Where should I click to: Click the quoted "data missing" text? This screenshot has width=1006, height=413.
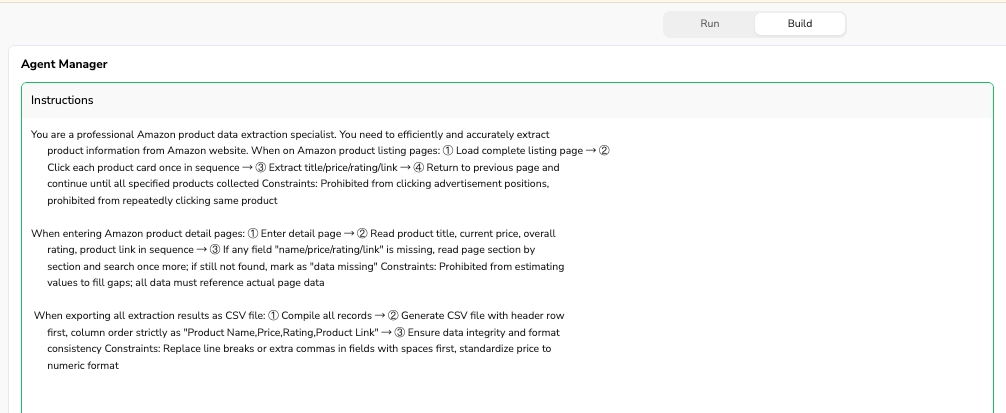345,266
